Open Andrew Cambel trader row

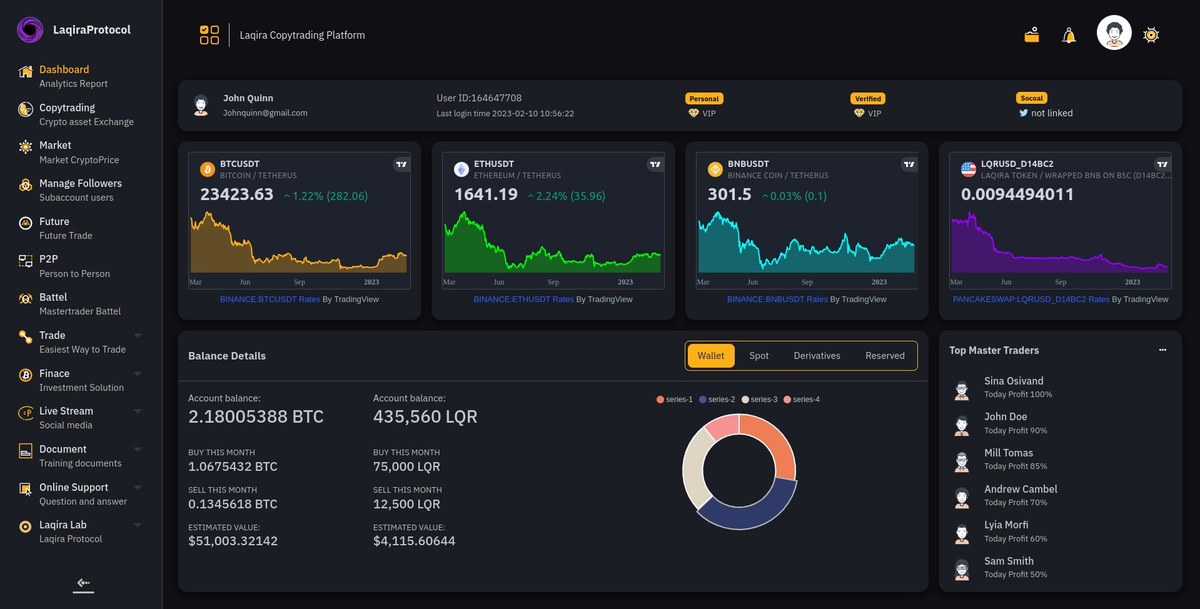(1059, 495)
